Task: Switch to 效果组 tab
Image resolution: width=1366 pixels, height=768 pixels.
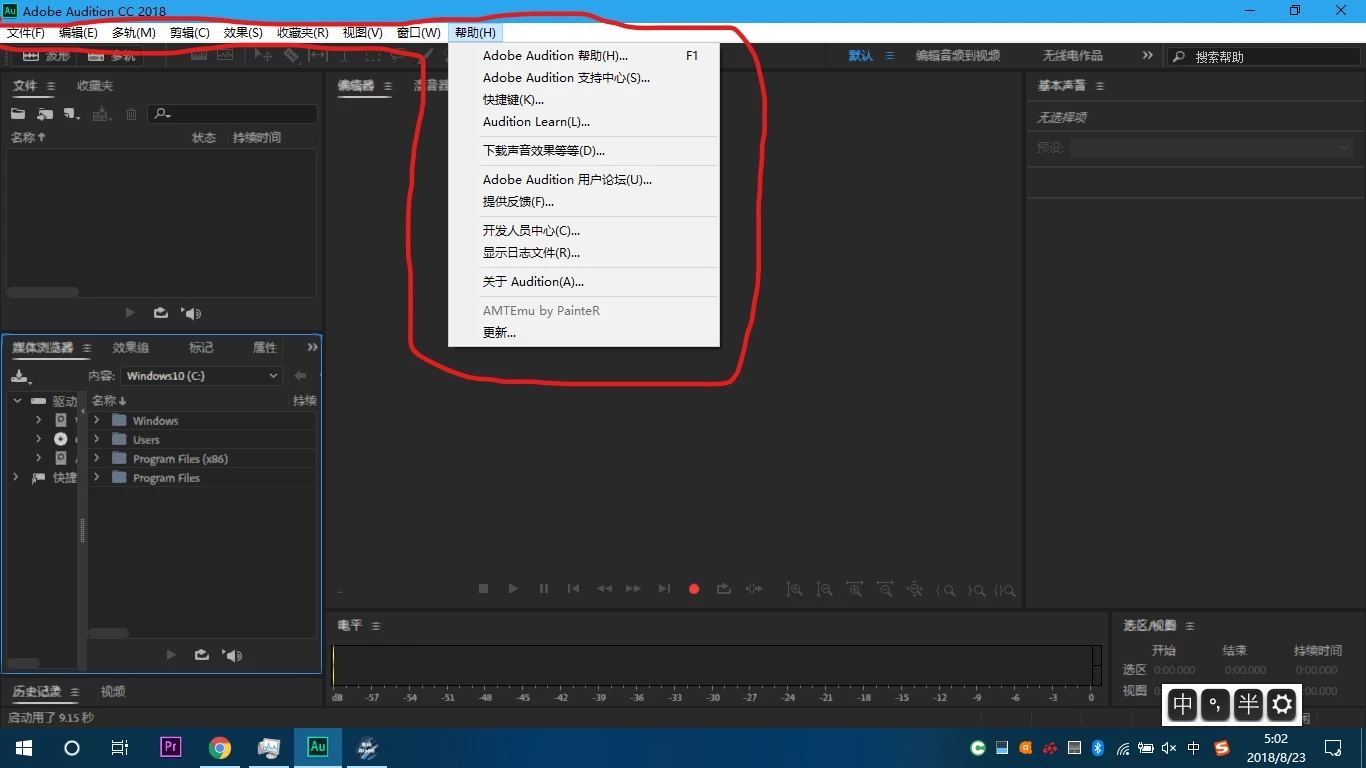Action: pyautogui.click(x=131, y=348)
